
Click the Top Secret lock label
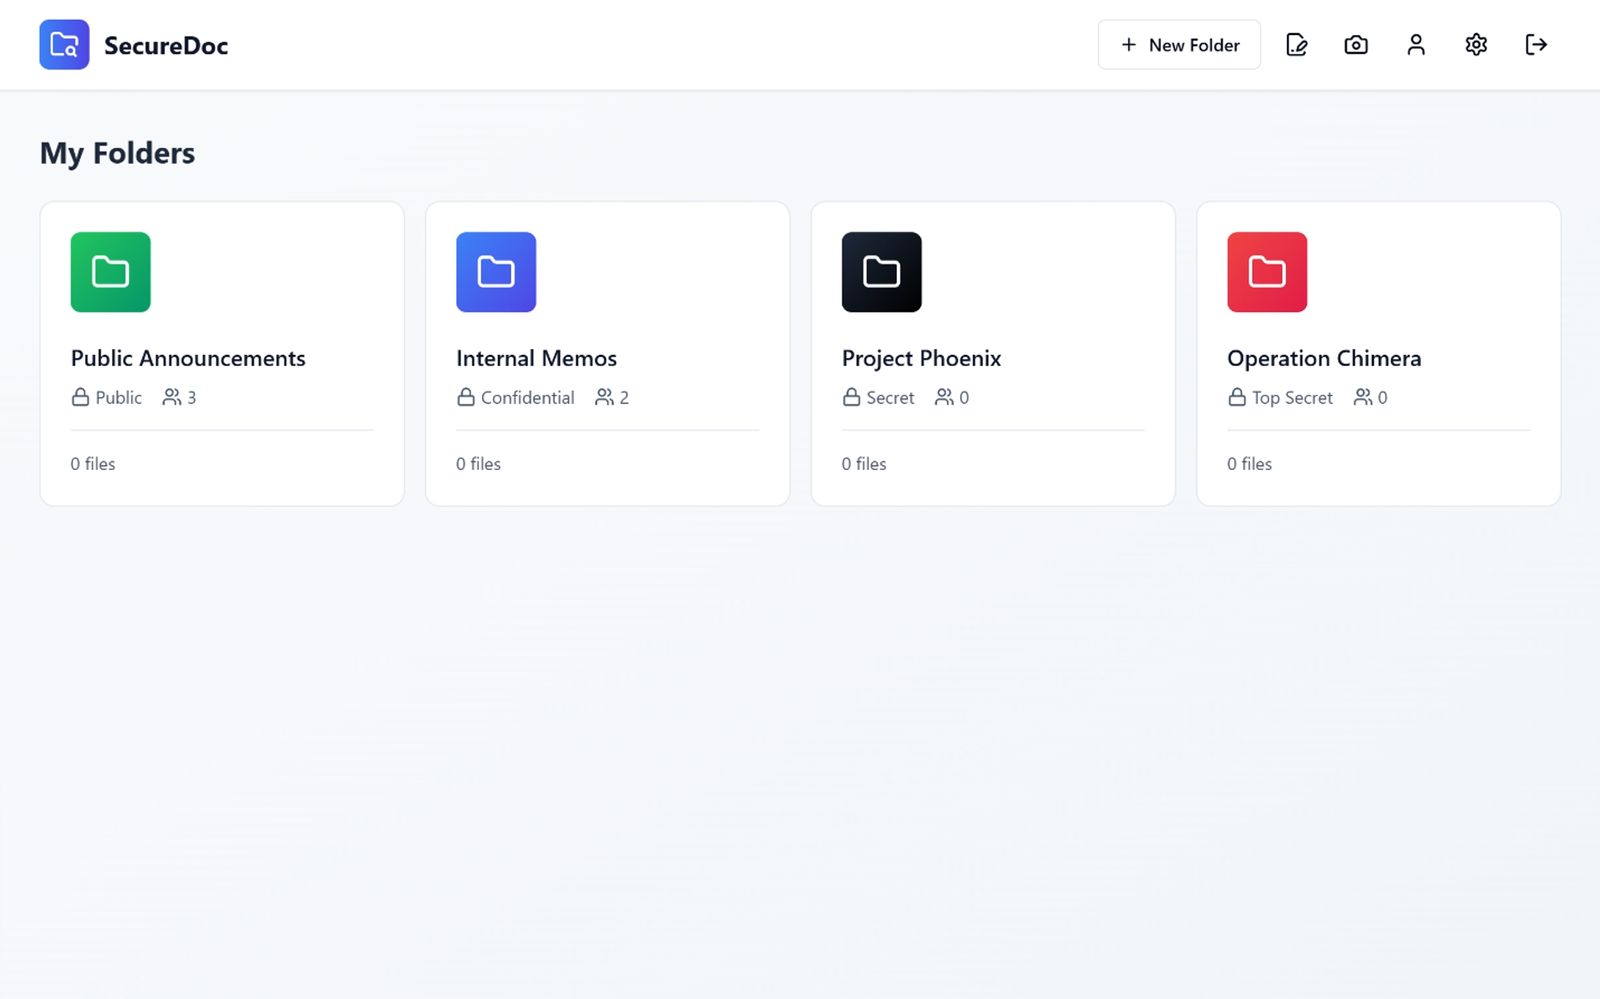pos(1281,398)
